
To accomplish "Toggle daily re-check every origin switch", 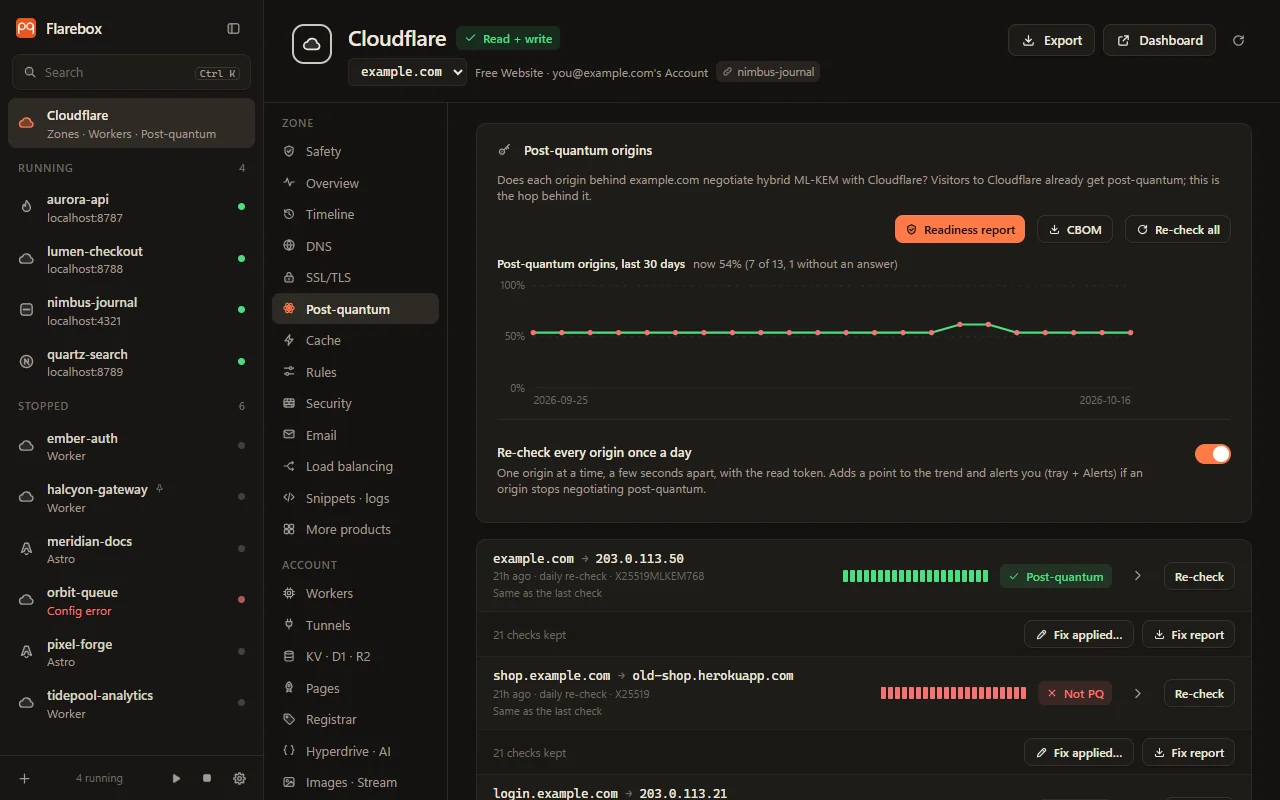I will 1213,454.
